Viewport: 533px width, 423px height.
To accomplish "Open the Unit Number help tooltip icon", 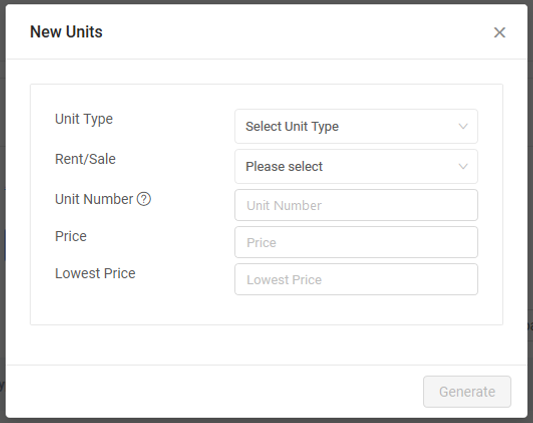I will tap(144, 199).
